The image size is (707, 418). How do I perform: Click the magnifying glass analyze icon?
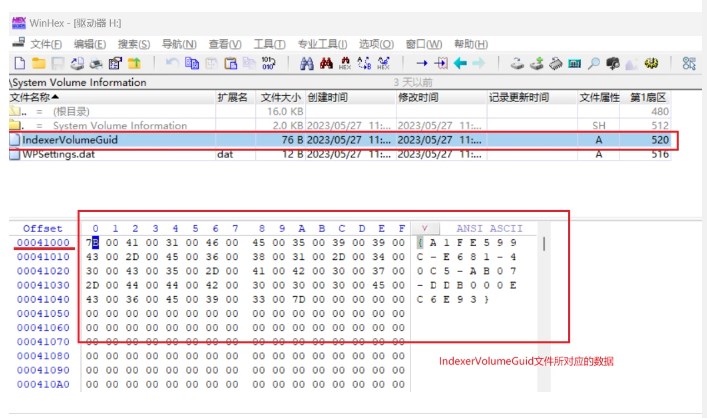(594, 64)
